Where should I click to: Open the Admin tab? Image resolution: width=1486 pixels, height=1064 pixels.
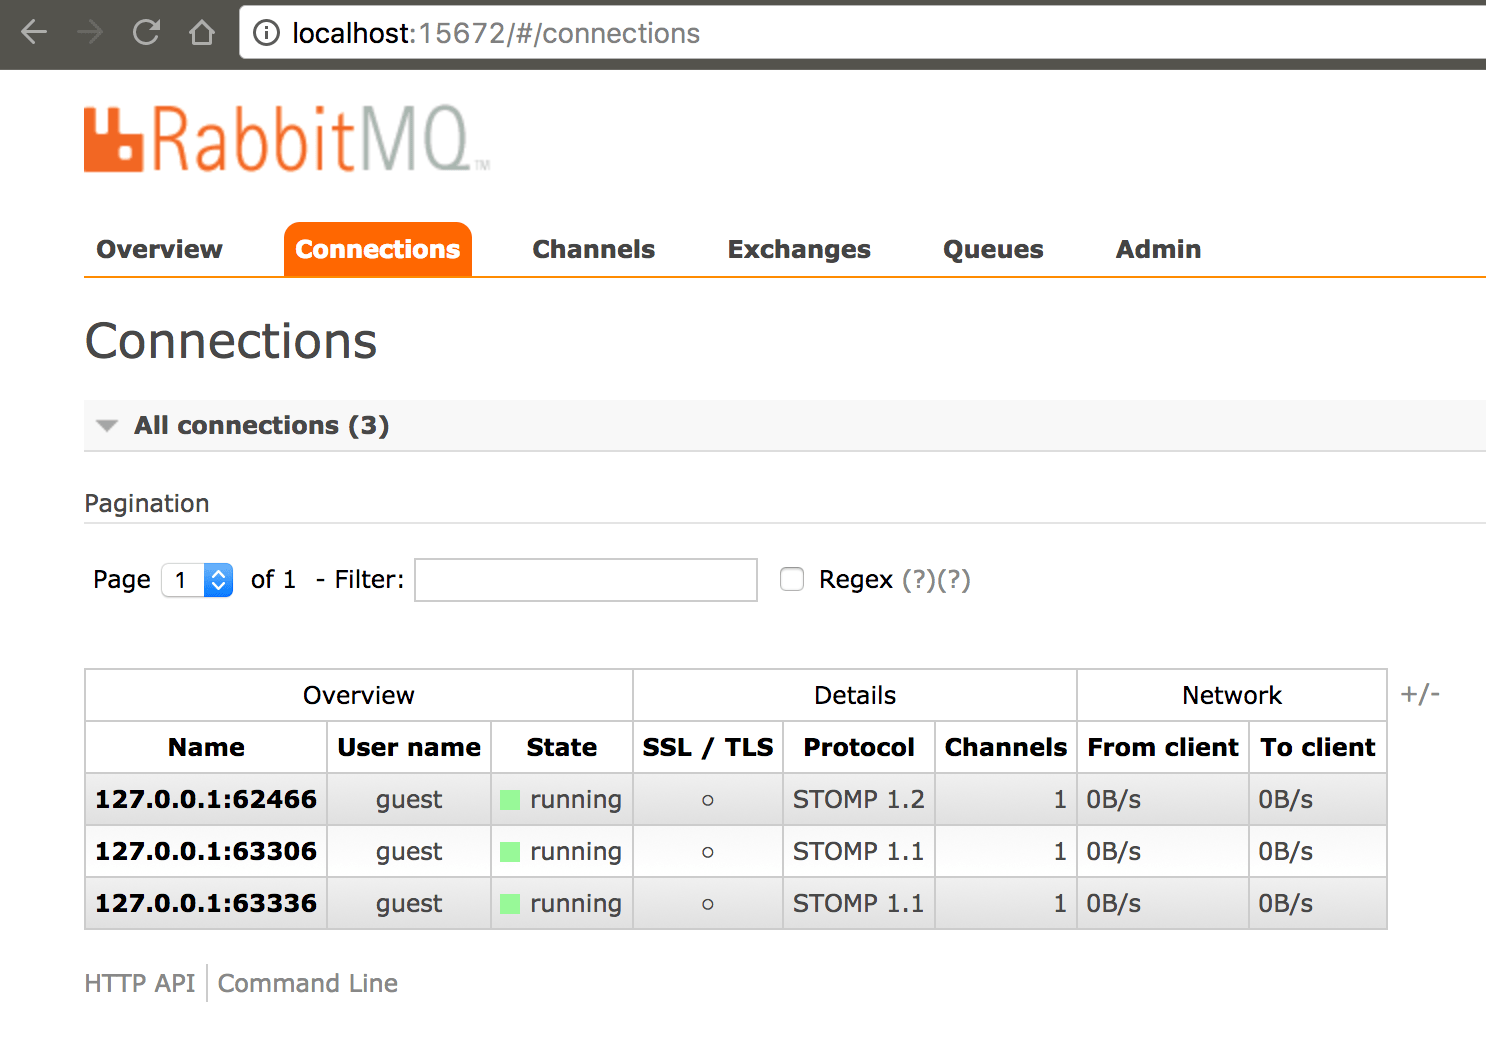click(x=1158, y=249)
